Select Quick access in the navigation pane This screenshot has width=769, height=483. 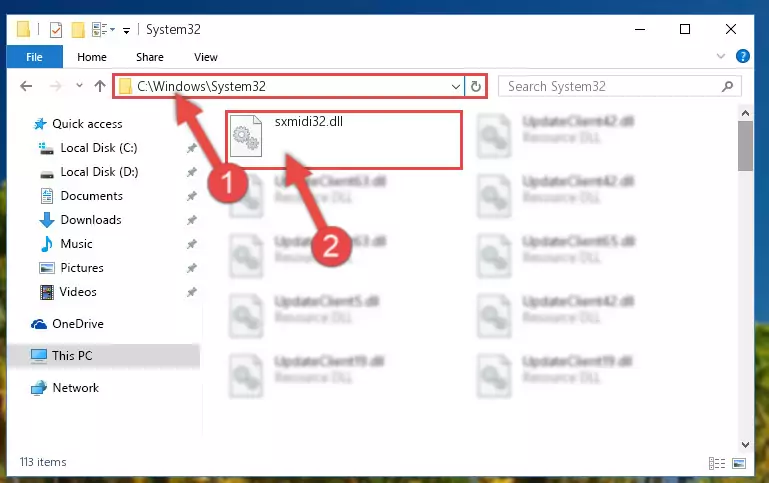tap(87, 124)
